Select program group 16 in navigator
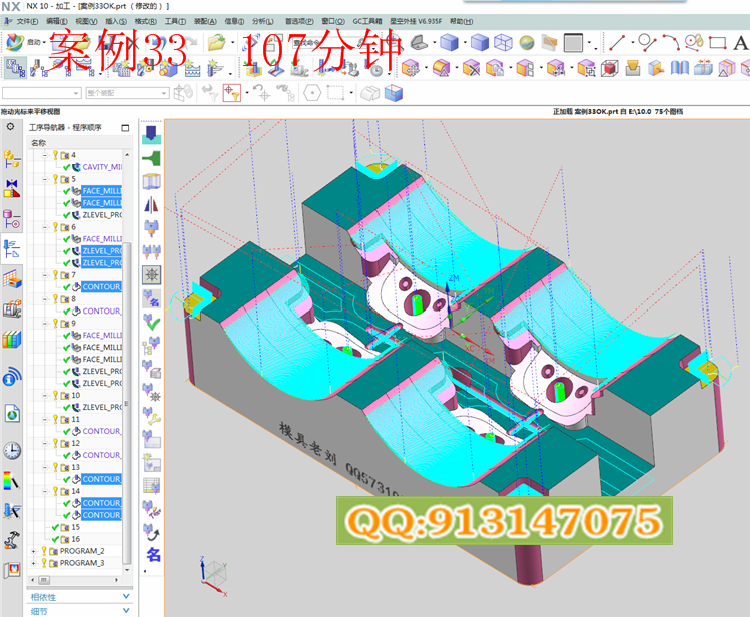The image size is (750, 617). 76,539
